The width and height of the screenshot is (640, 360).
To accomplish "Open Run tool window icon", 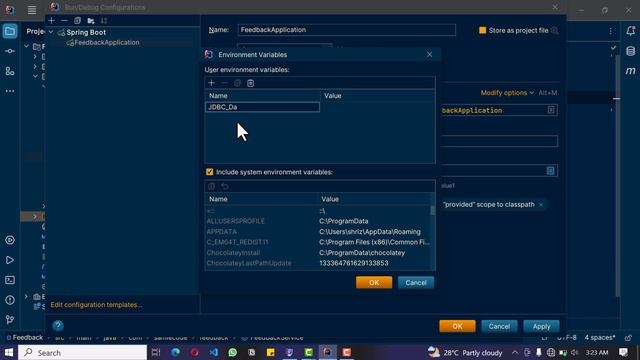I will (10, 260).
